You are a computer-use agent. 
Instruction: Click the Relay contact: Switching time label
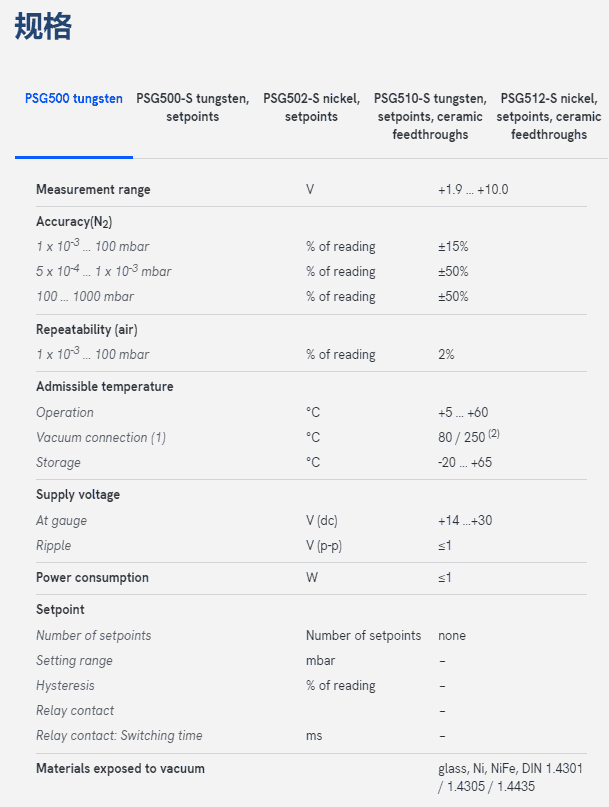pos(119,735)
